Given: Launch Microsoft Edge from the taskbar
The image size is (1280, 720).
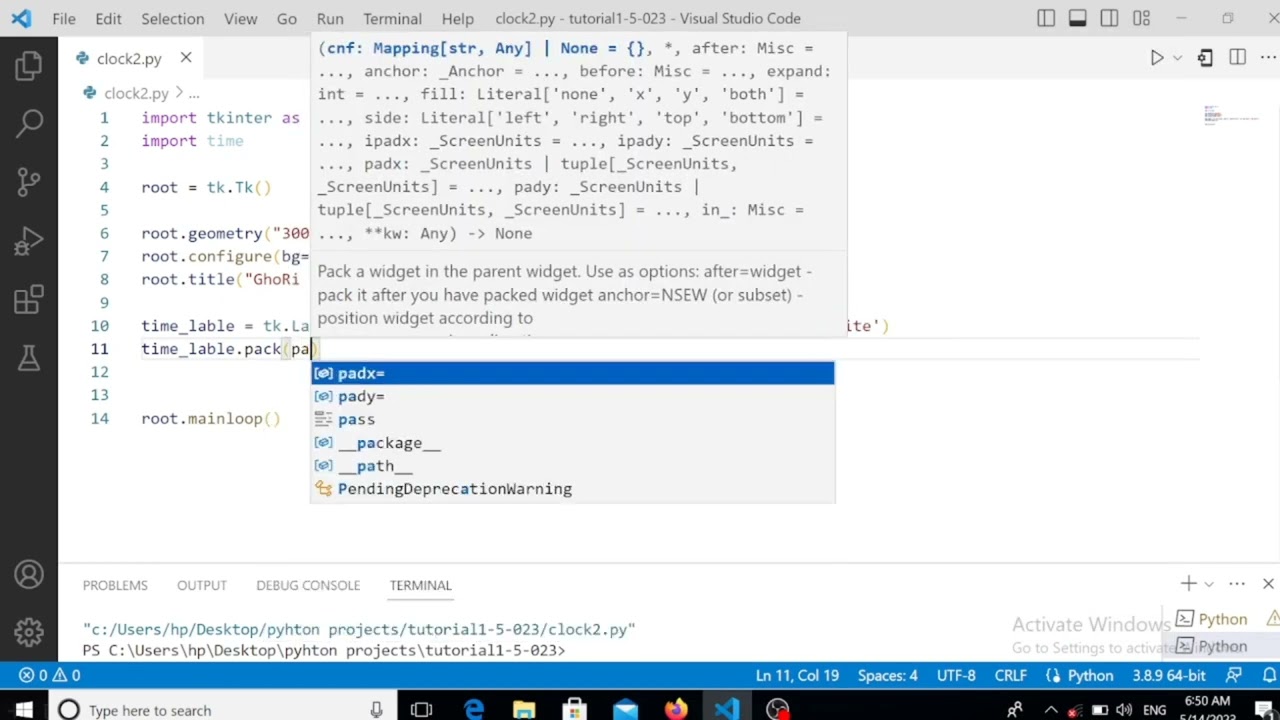Looking at the screenshot, I should [x=473, y=710].
